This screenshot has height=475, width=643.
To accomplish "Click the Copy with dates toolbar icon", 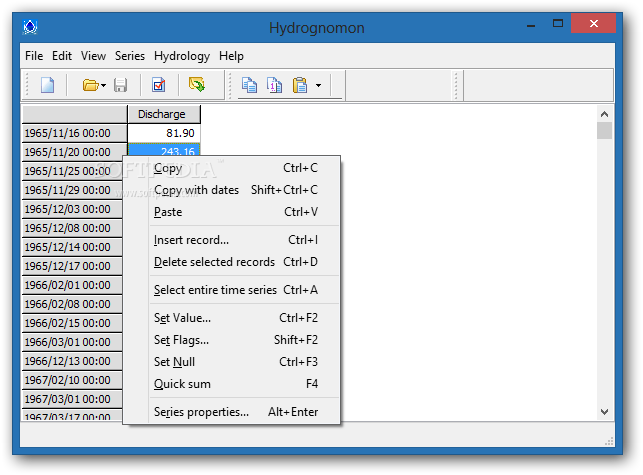I will (x=274, y=85).
